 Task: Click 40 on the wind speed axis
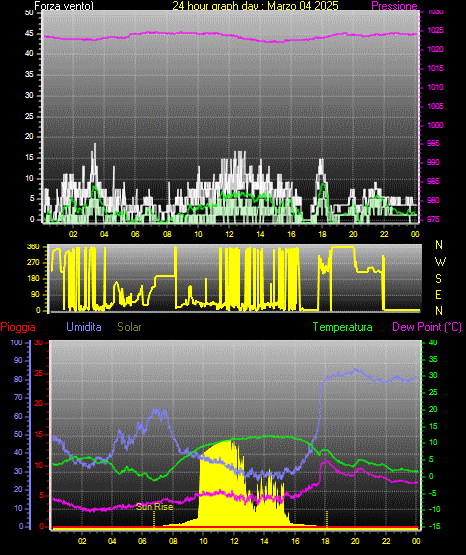click(29, 54)
